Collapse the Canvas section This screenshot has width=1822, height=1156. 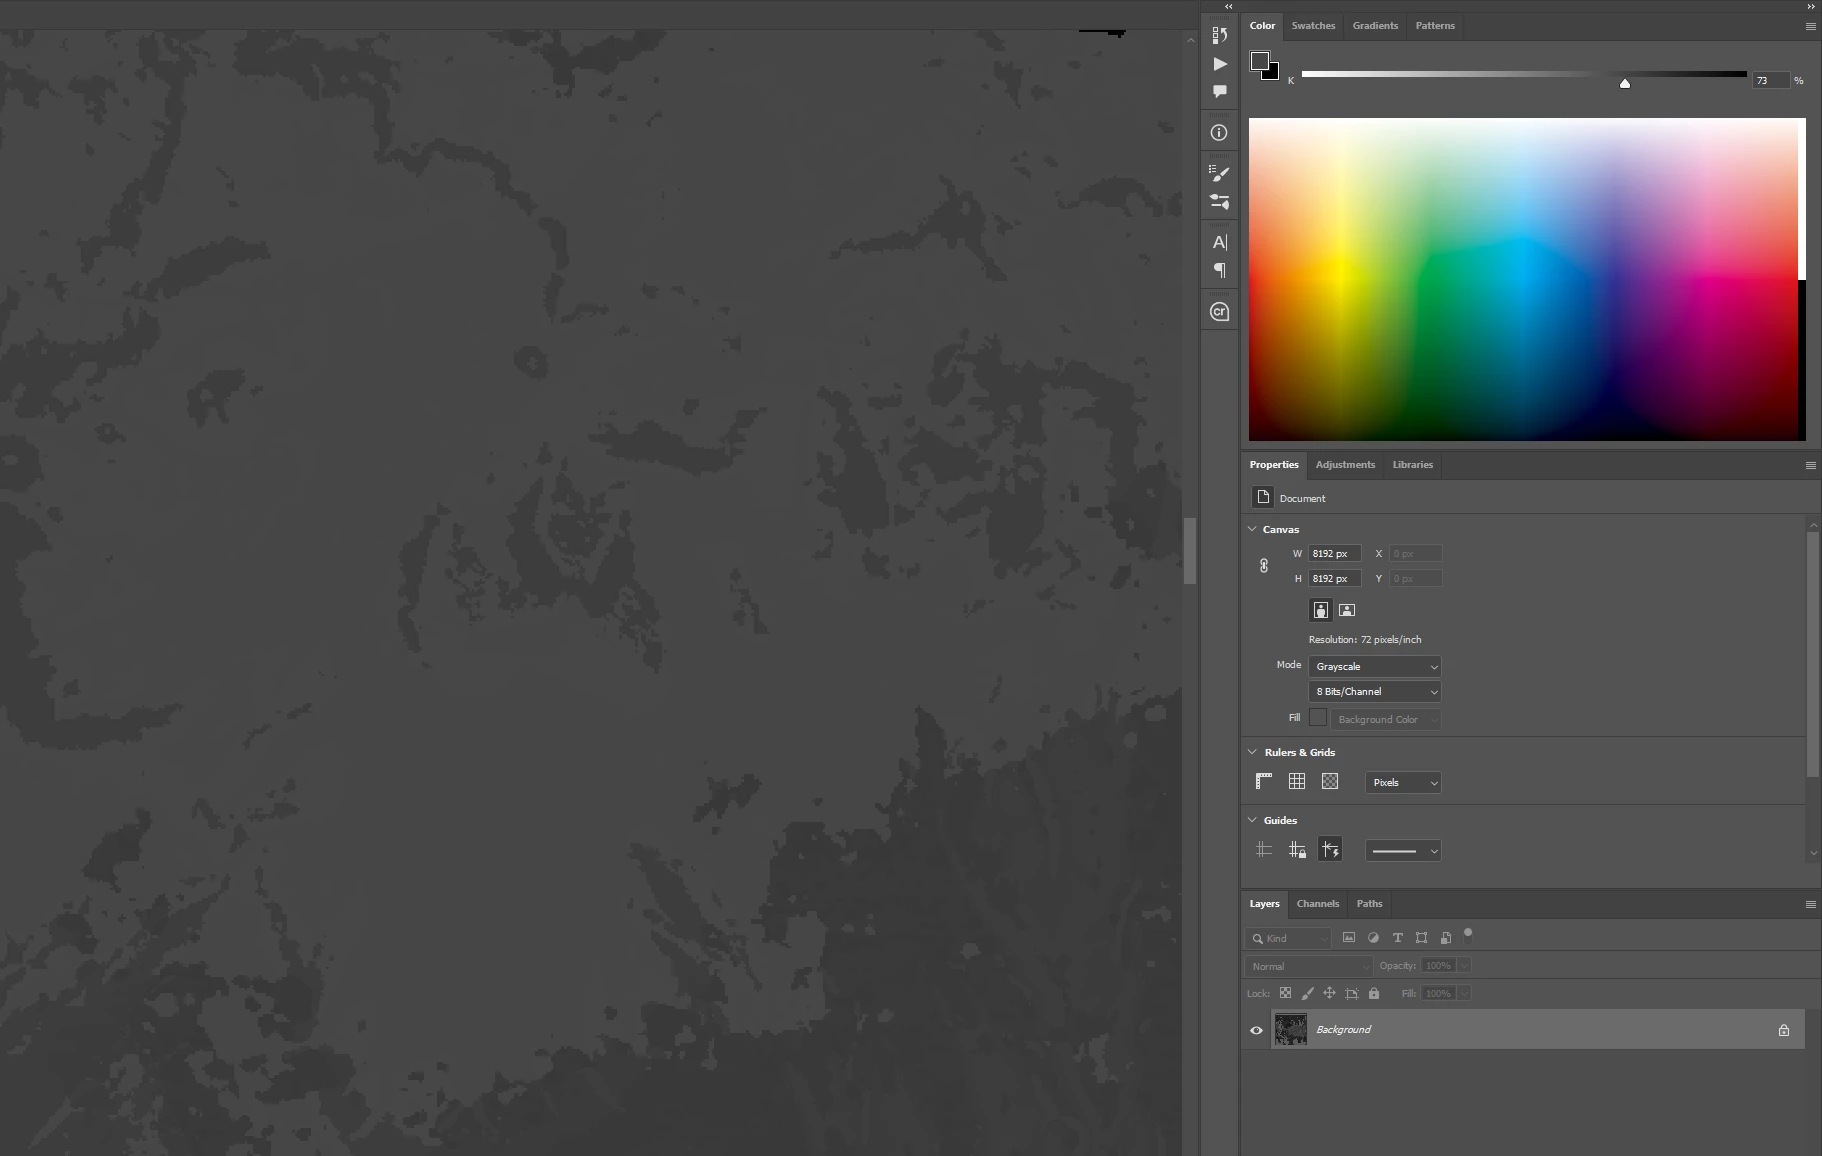point(1252,529)
